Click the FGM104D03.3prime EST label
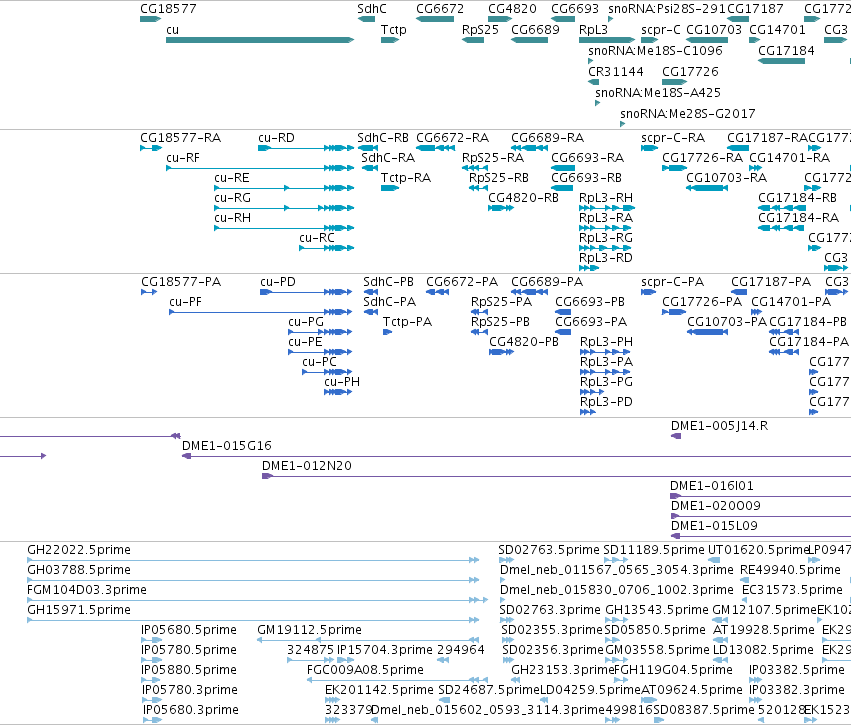Screen dimensions: 851x725 87,590
